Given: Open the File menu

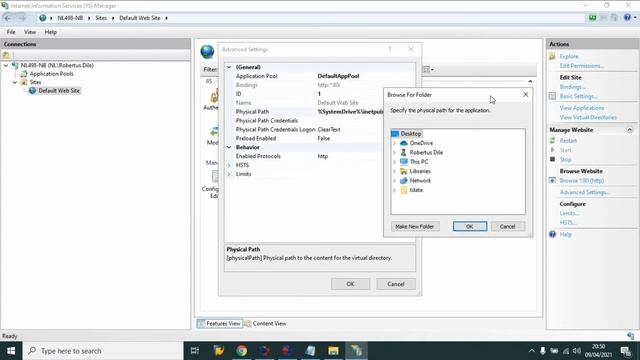Looking at the screenshot, I should click(x=11, y=32).
